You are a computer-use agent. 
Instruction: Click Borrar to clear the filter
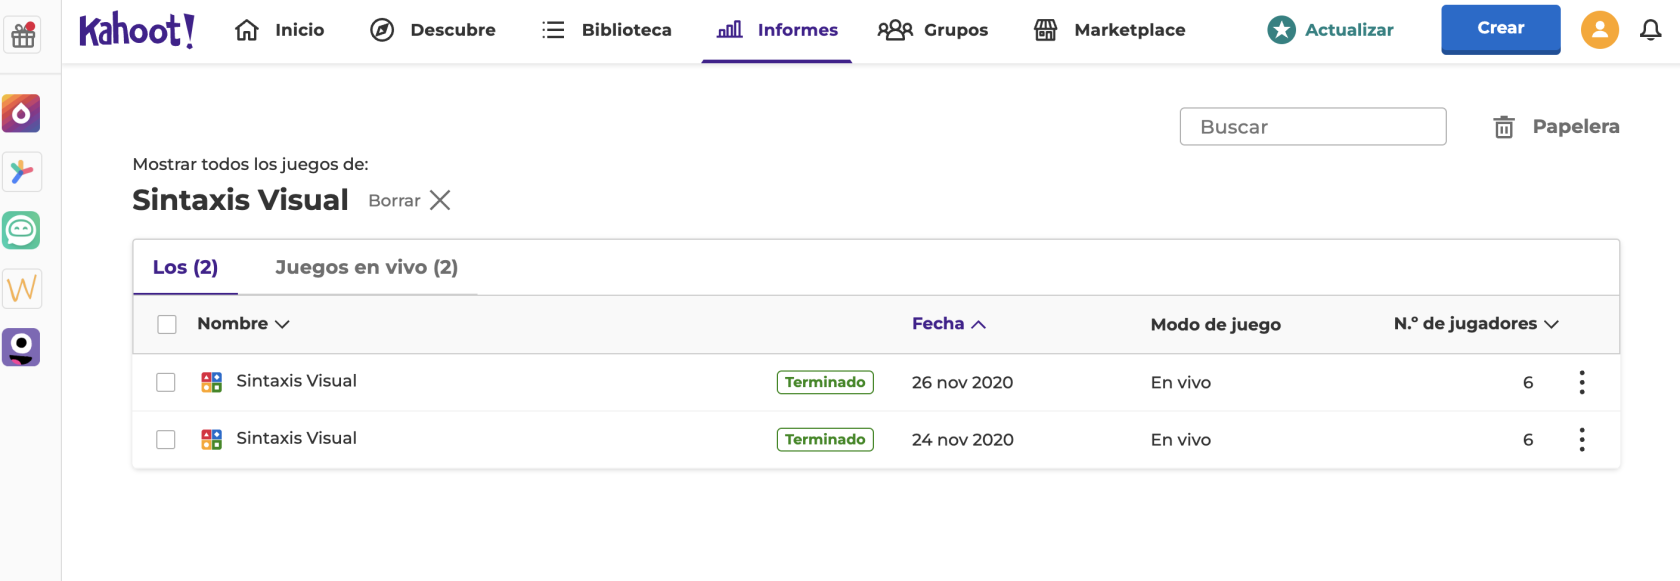coord(394,201)
